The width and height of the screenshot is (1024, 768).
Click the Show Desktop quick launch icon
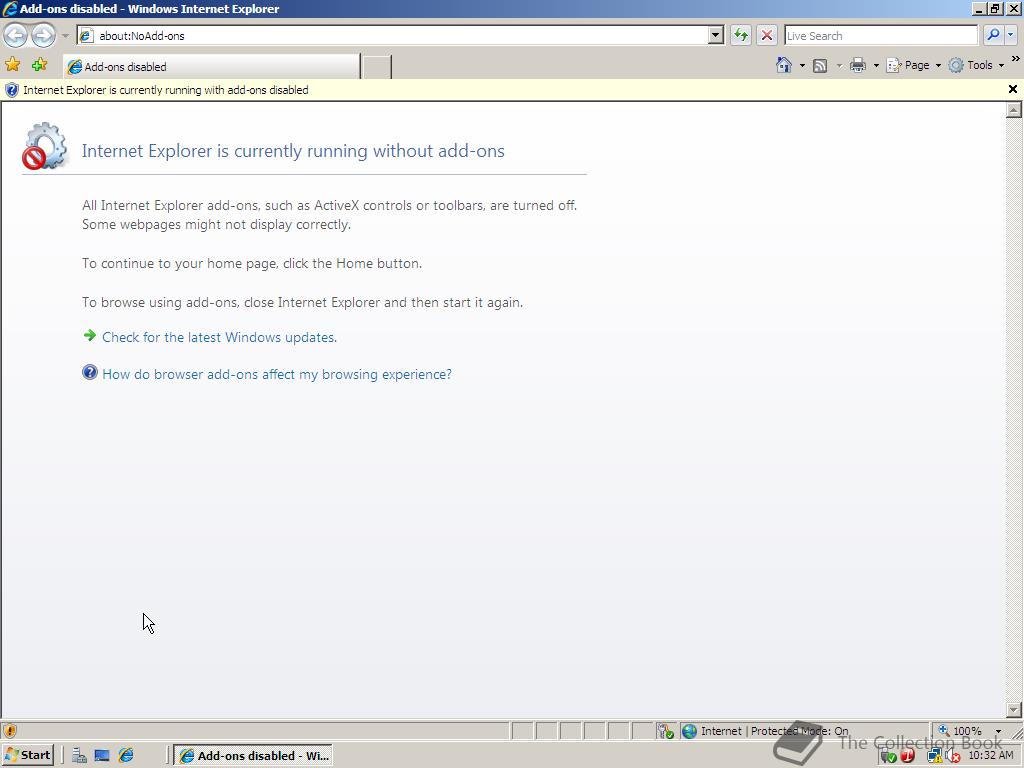tap(102, 756)
